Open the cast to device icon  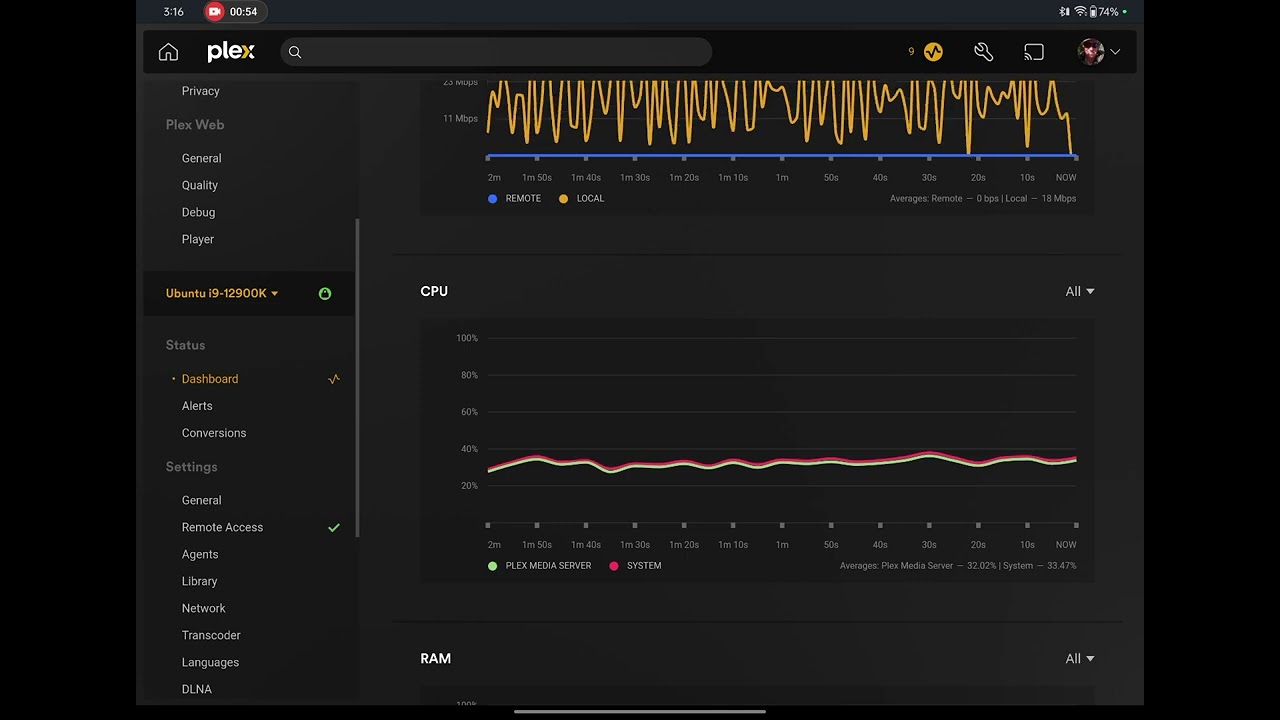1034,52
